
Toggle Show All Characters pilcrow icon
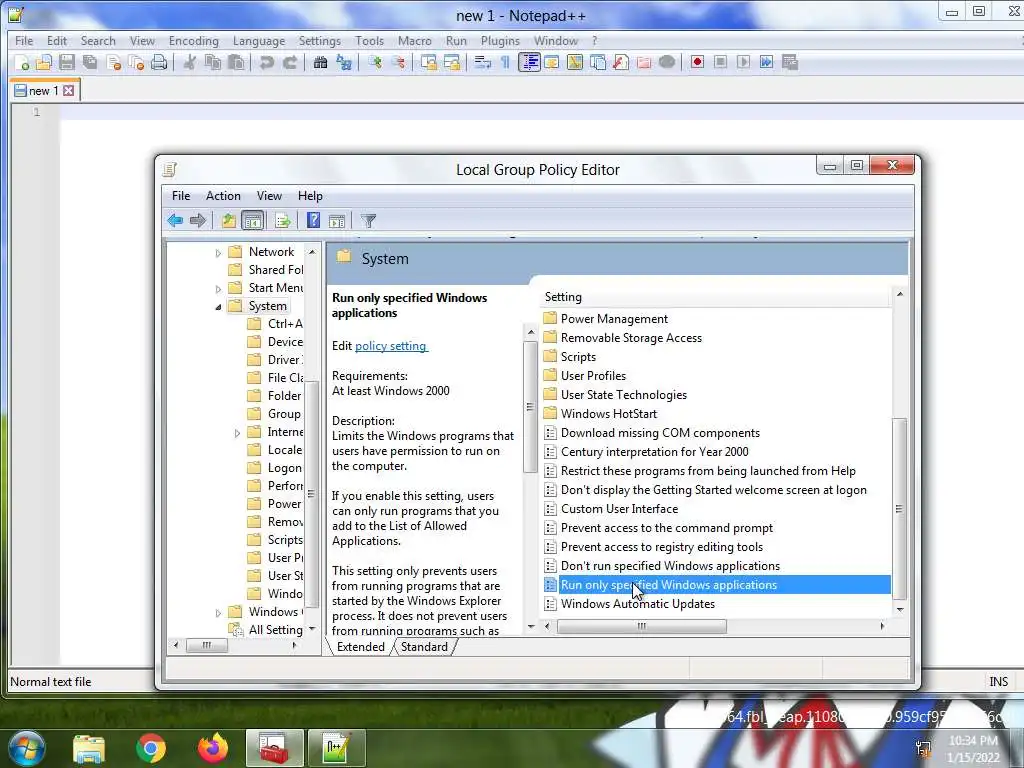click(x=505, y=63)
